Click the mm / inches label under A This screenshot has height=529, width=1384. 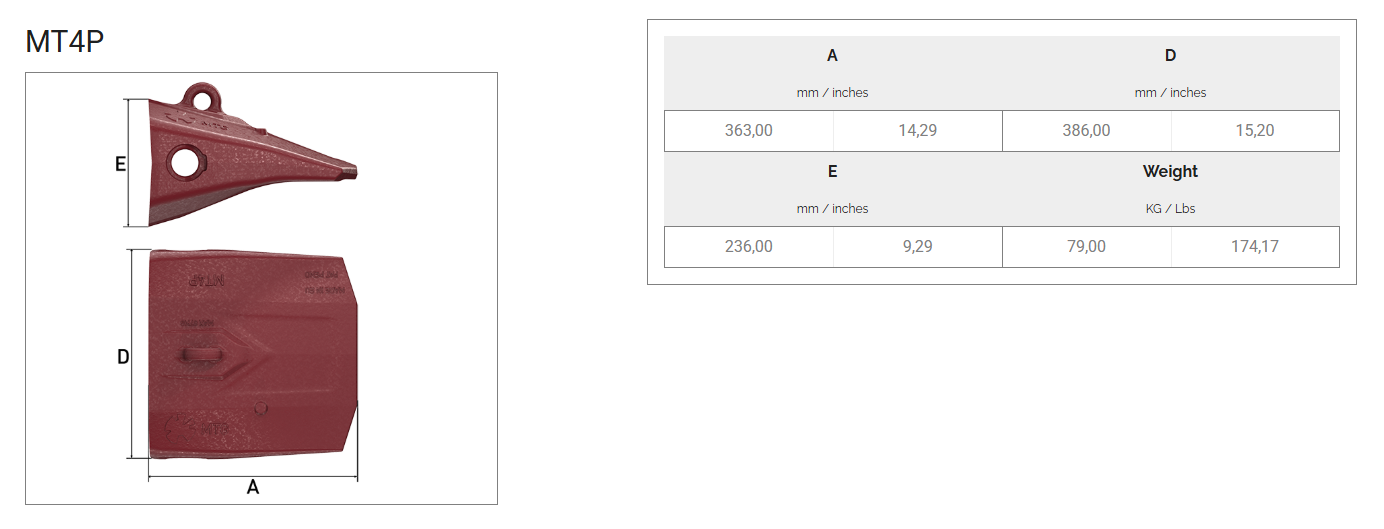[x=832, y=93]
